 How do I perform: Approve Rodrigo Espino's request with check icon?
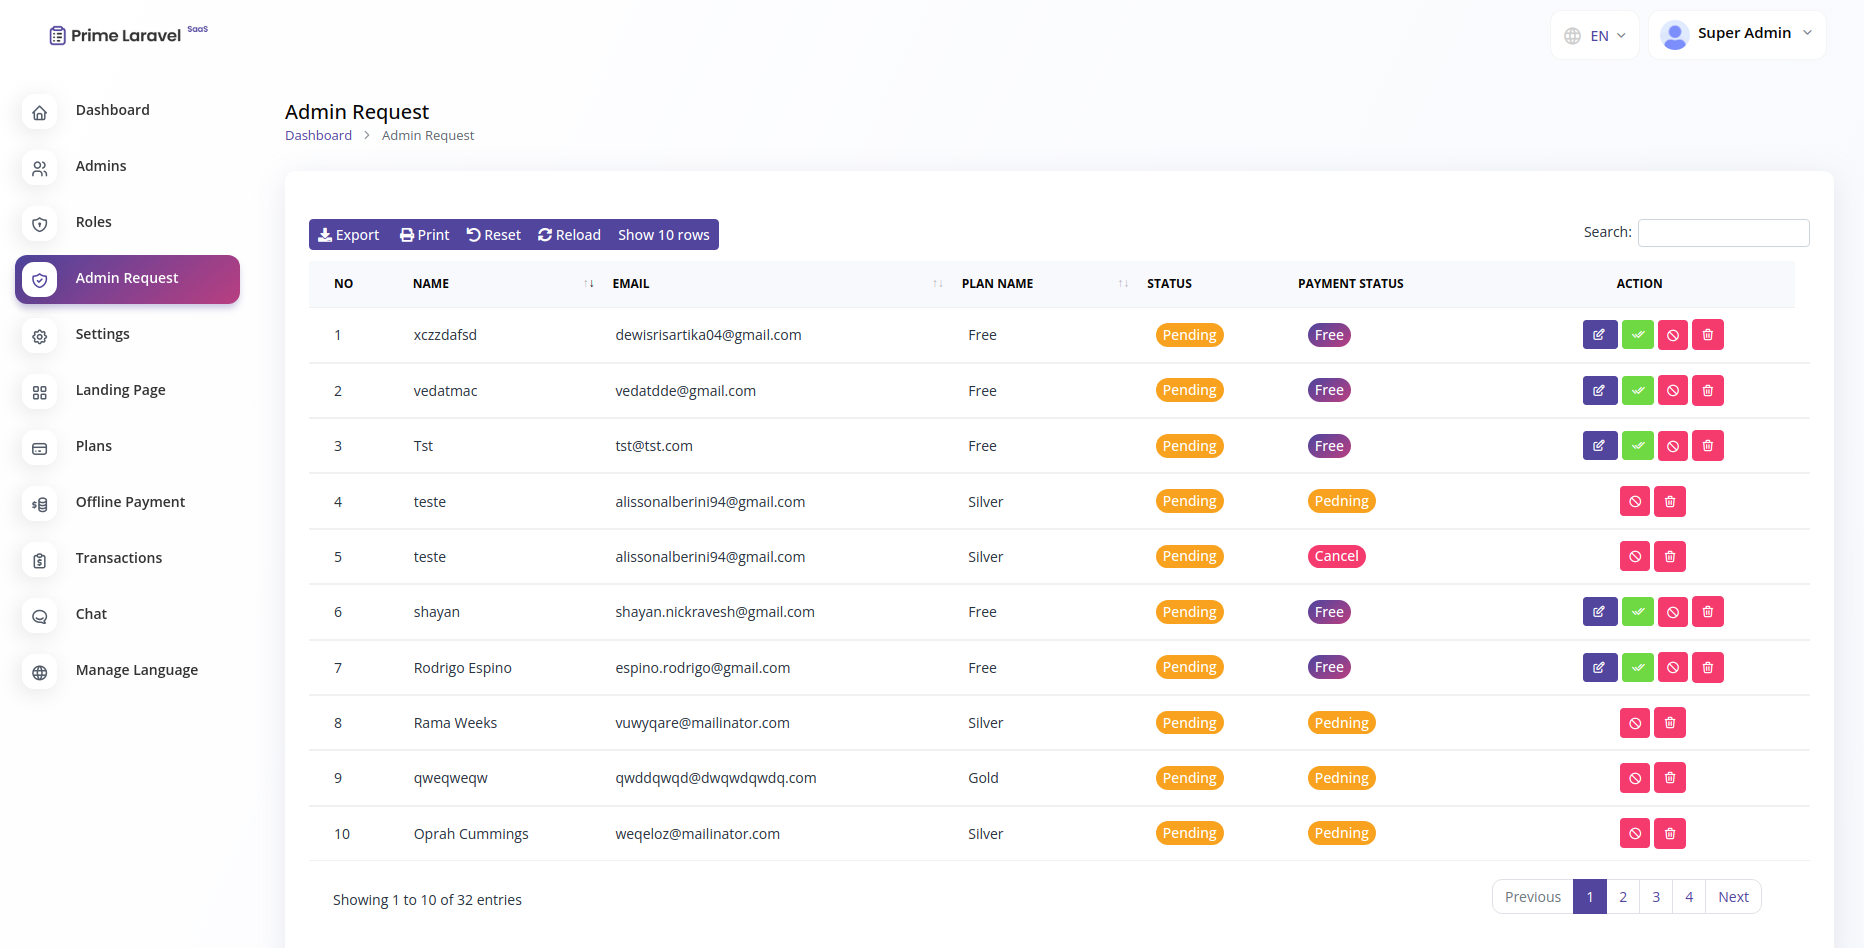[1637, 667]
